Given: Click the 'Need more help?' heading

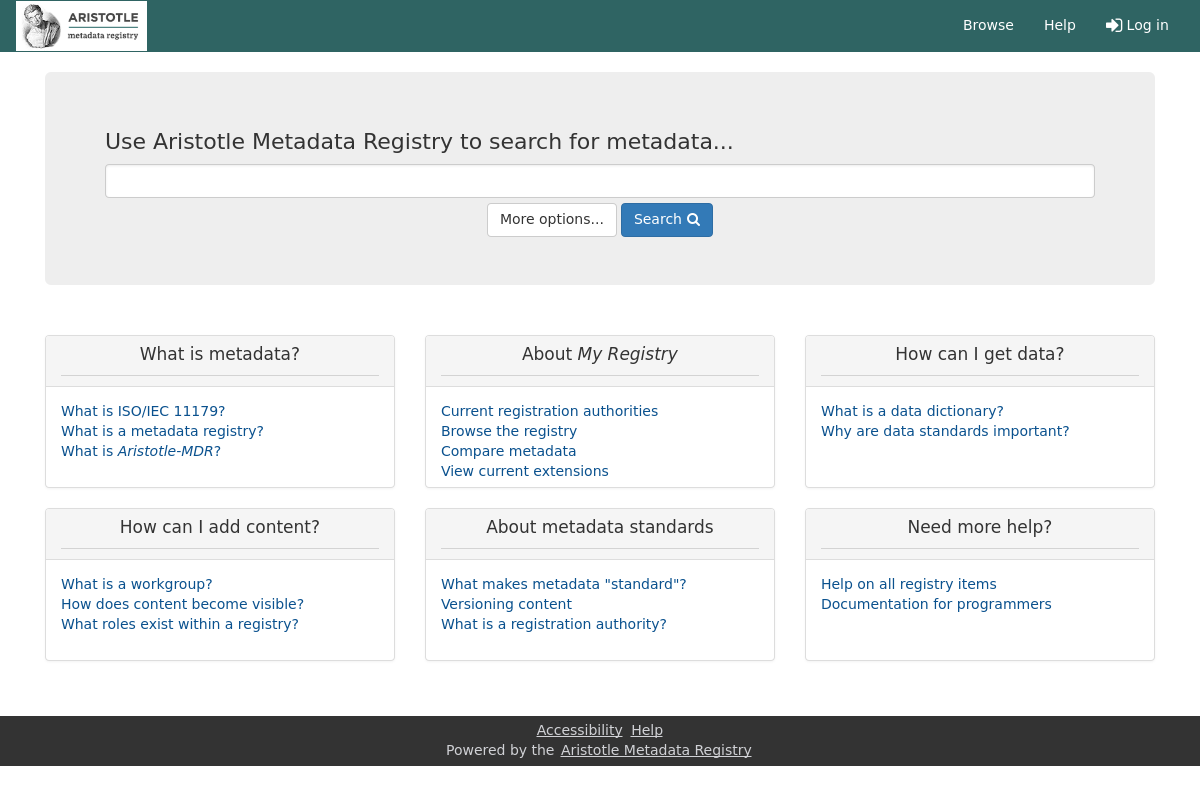Looking at the screenshot, I should pos(980,527).
